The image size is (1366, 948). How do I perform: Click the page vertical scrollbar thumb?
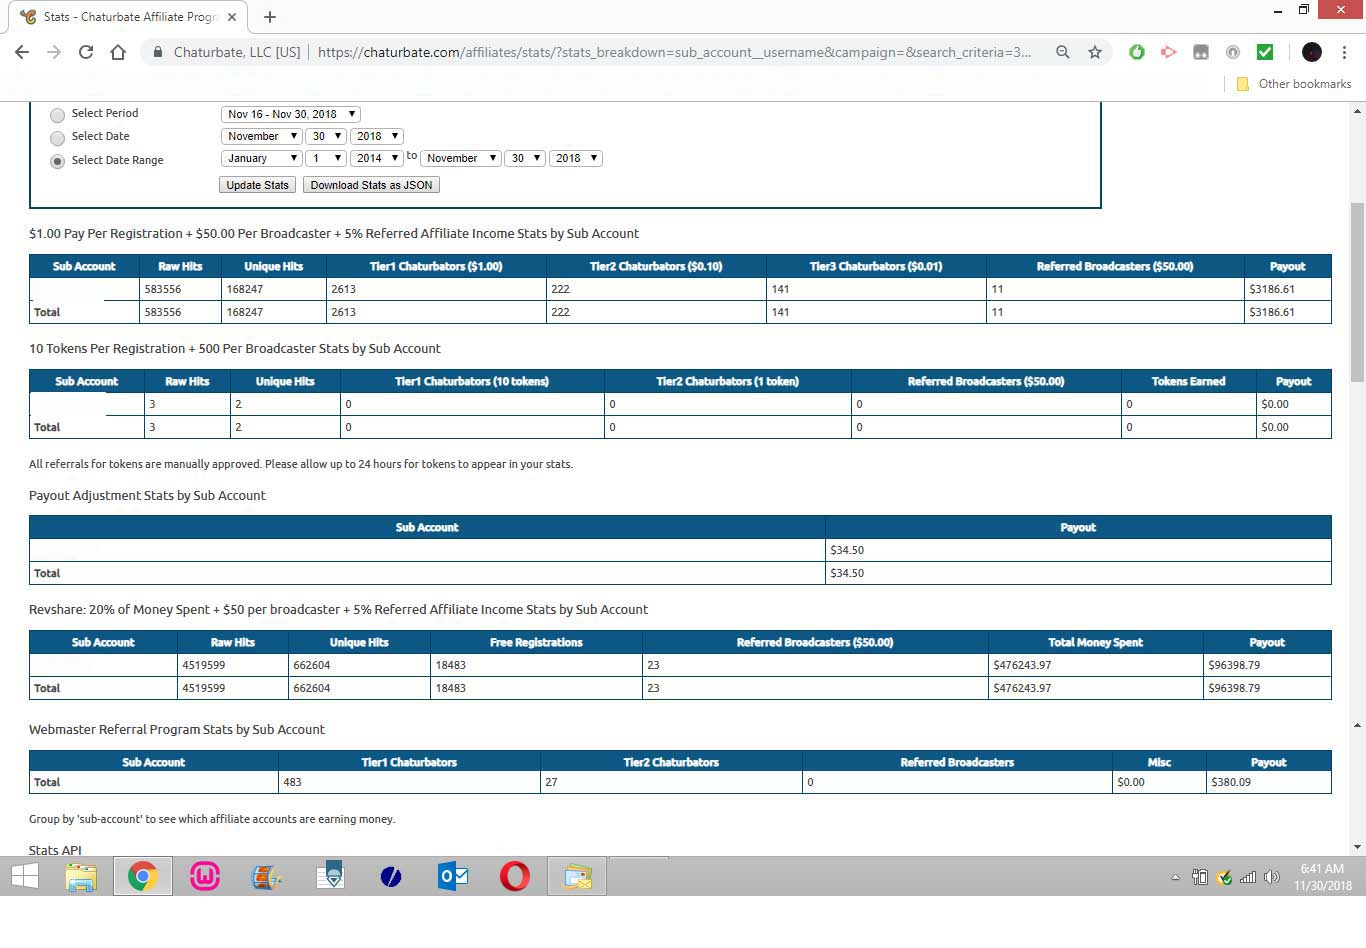click(1357, 290)
